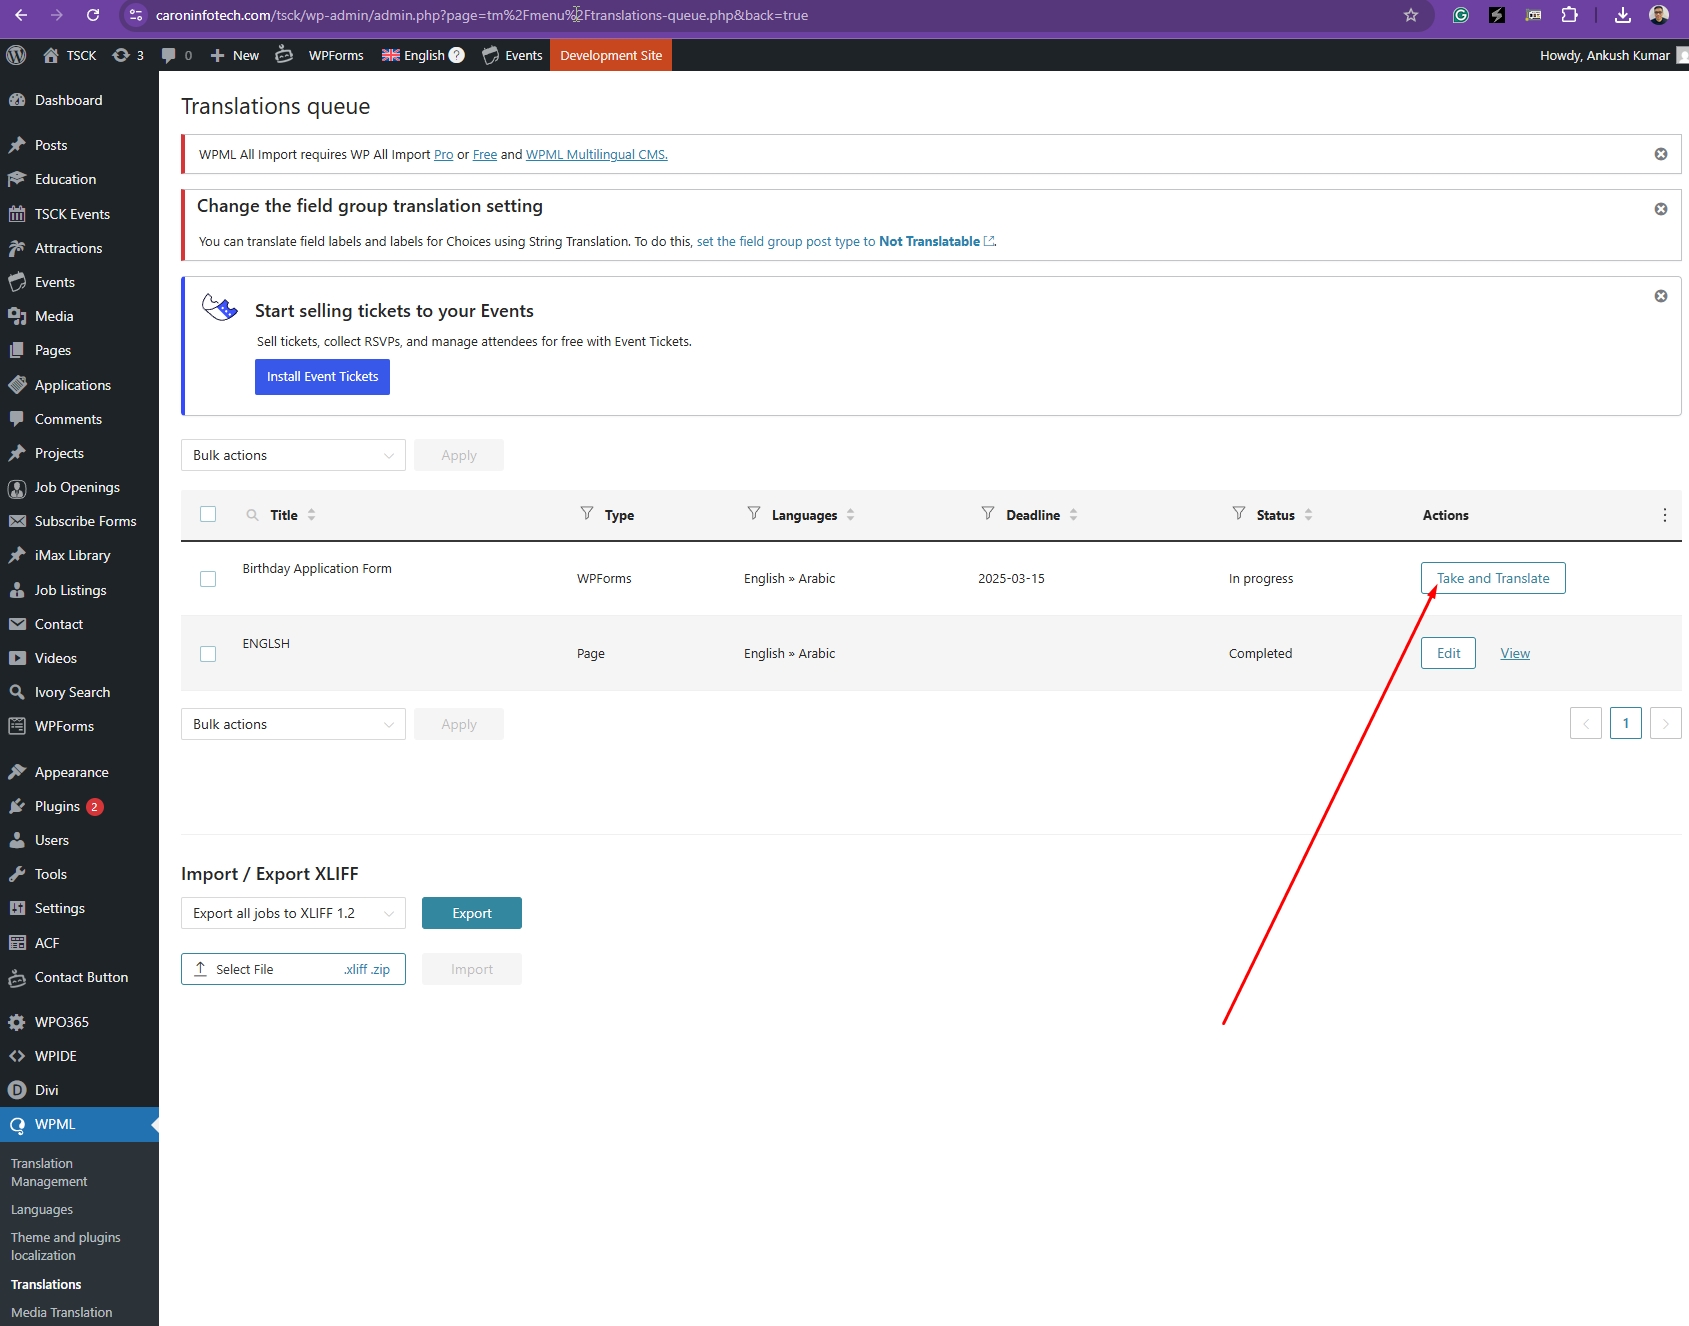Click the Type column filter icon
This screenshot has height=1326, width=1689.
[x=587, y=514]
